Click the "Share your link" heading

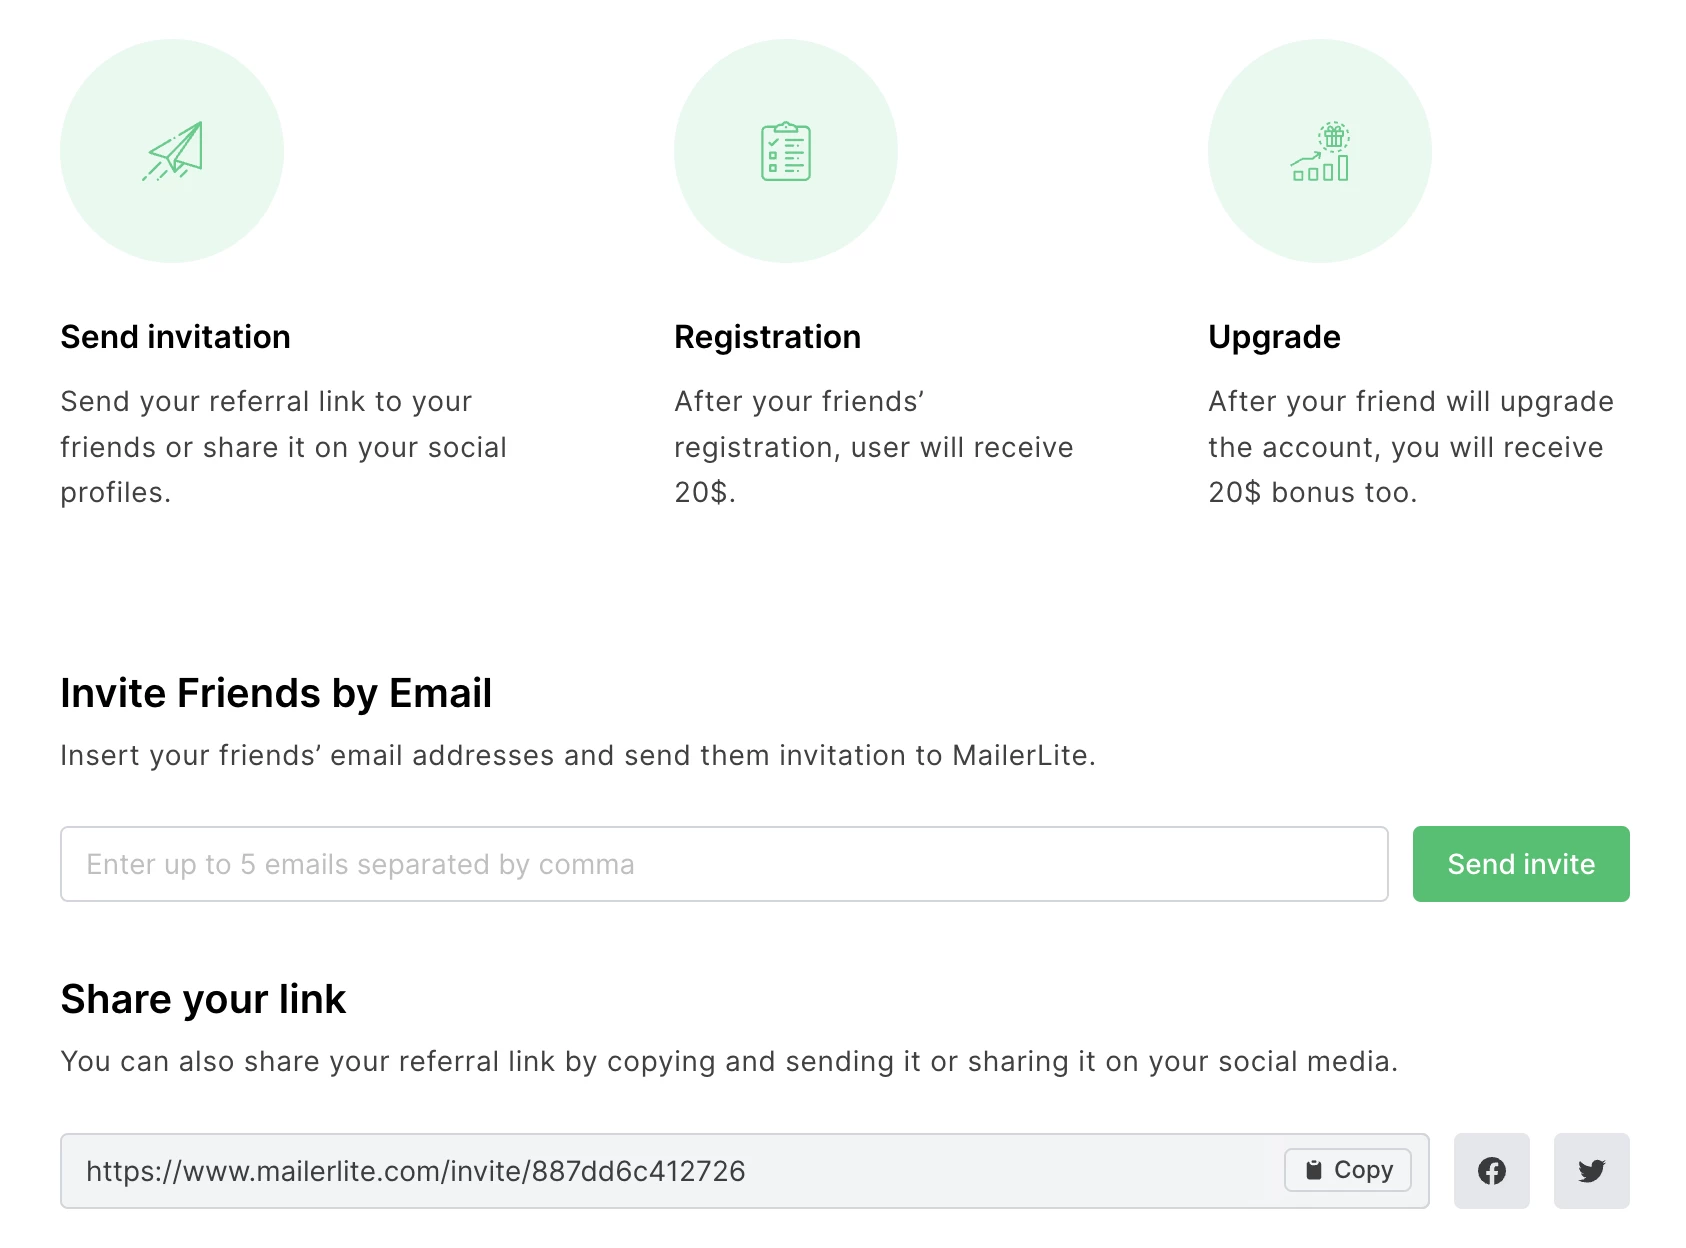coord(203,999)
